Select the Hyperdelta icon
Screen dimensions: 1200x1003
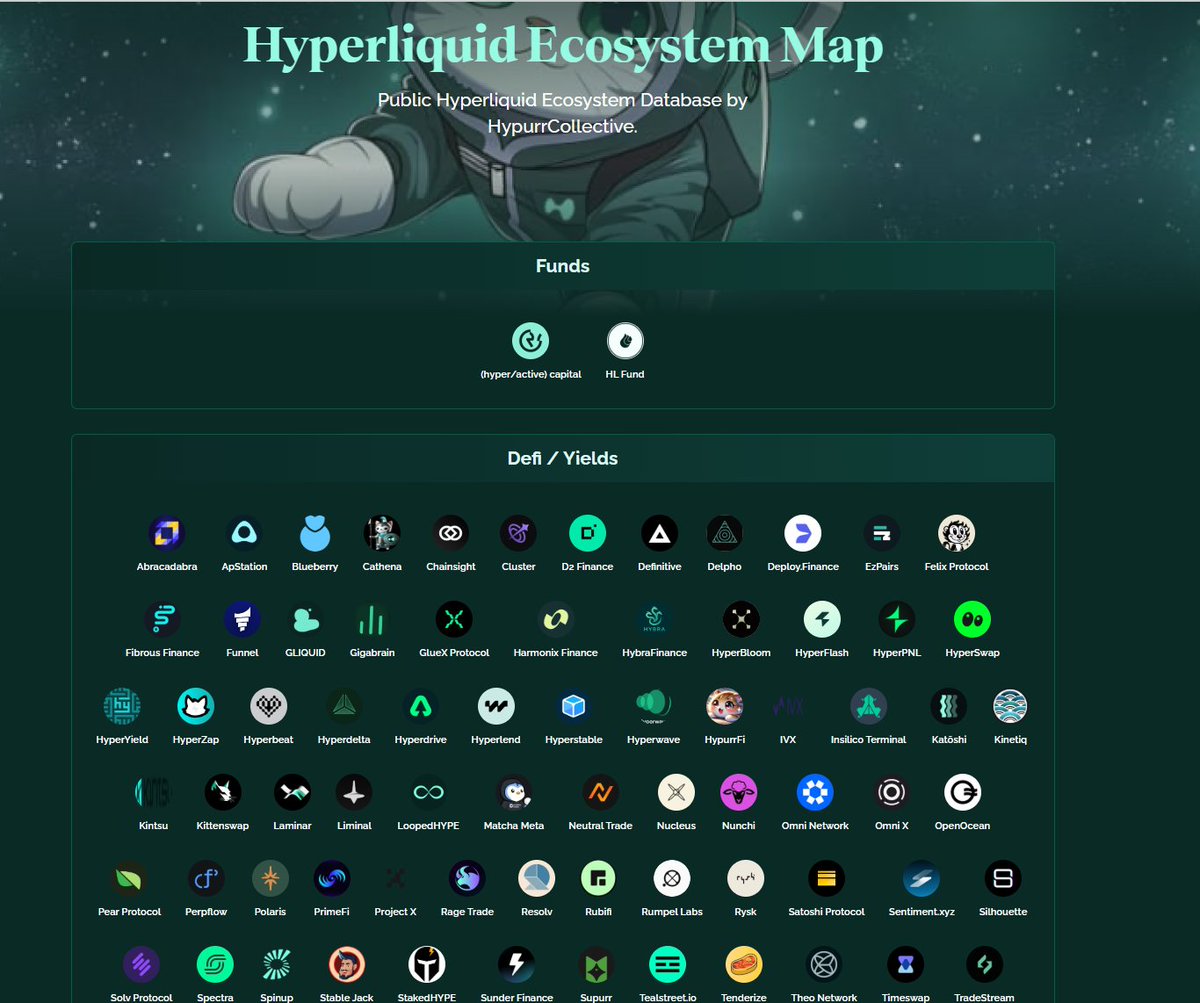click(344, 707)
